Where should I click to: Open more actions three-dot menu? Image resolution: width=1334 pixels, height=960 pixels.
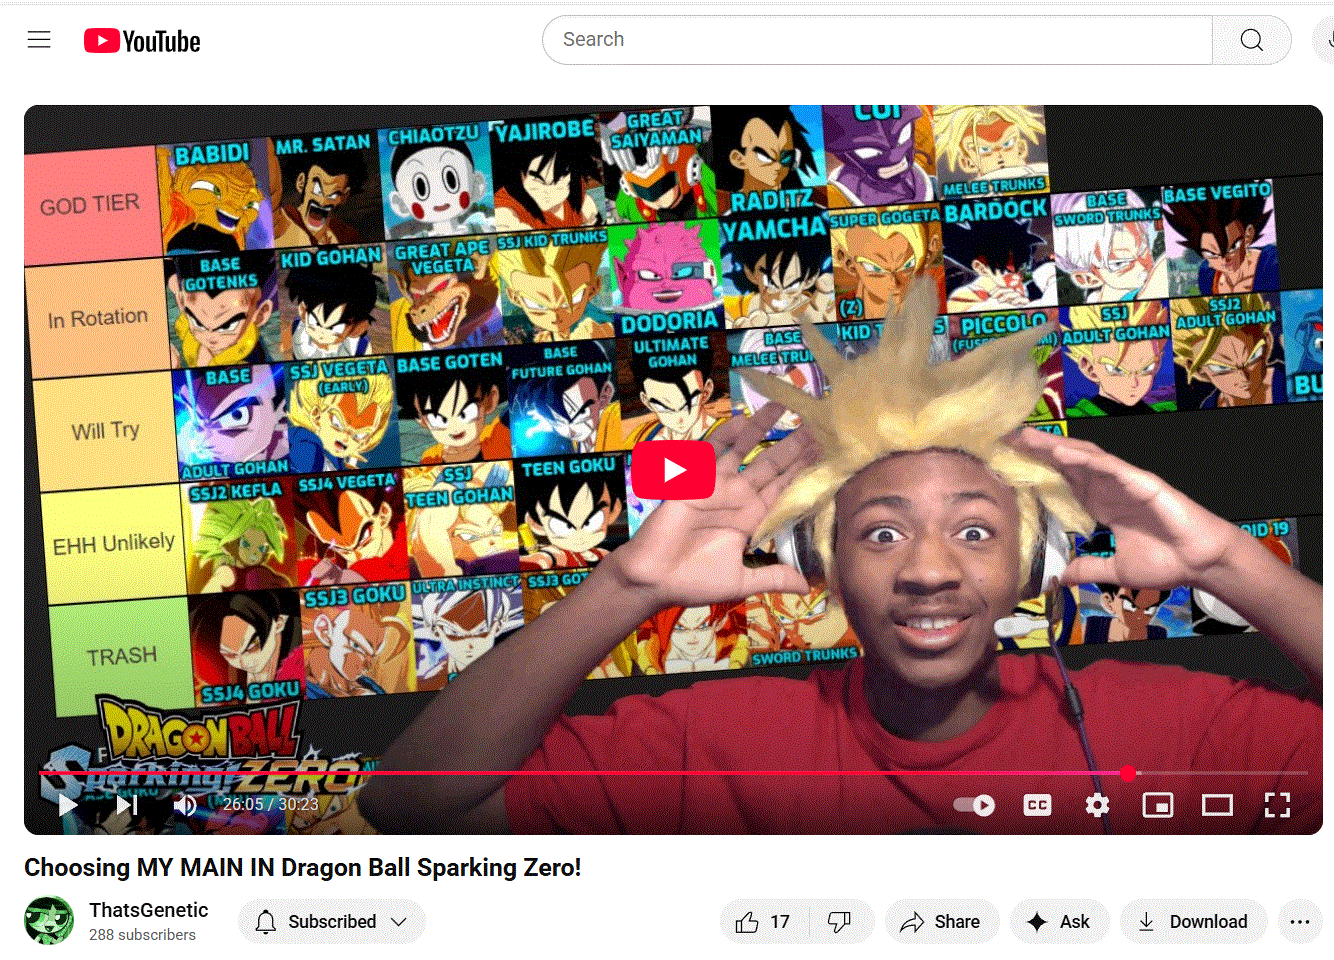pyautogui.click(x=1300, y=922)
